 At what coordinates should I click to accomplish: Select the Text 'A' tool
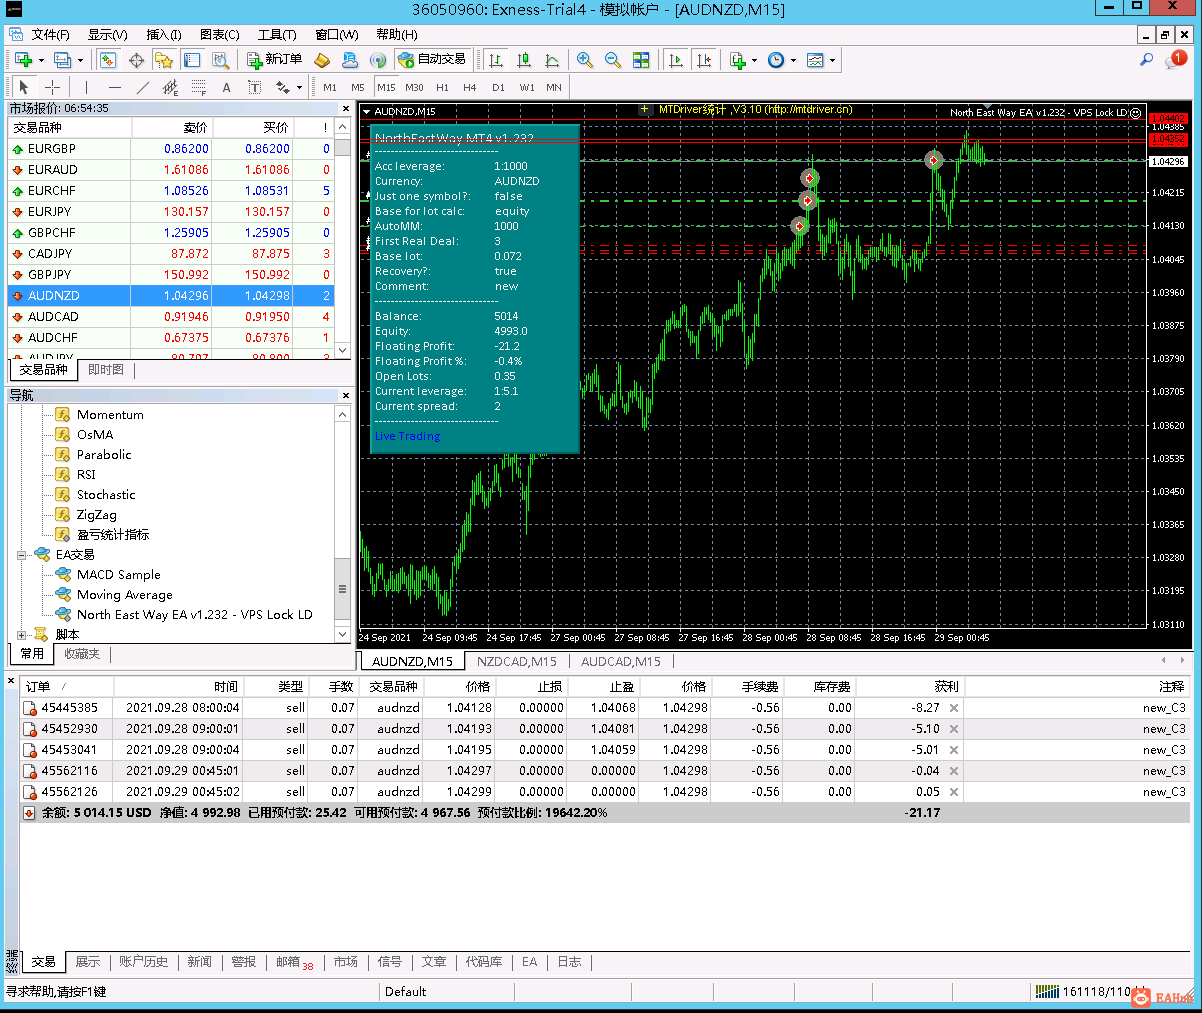[x=226, y=87]
